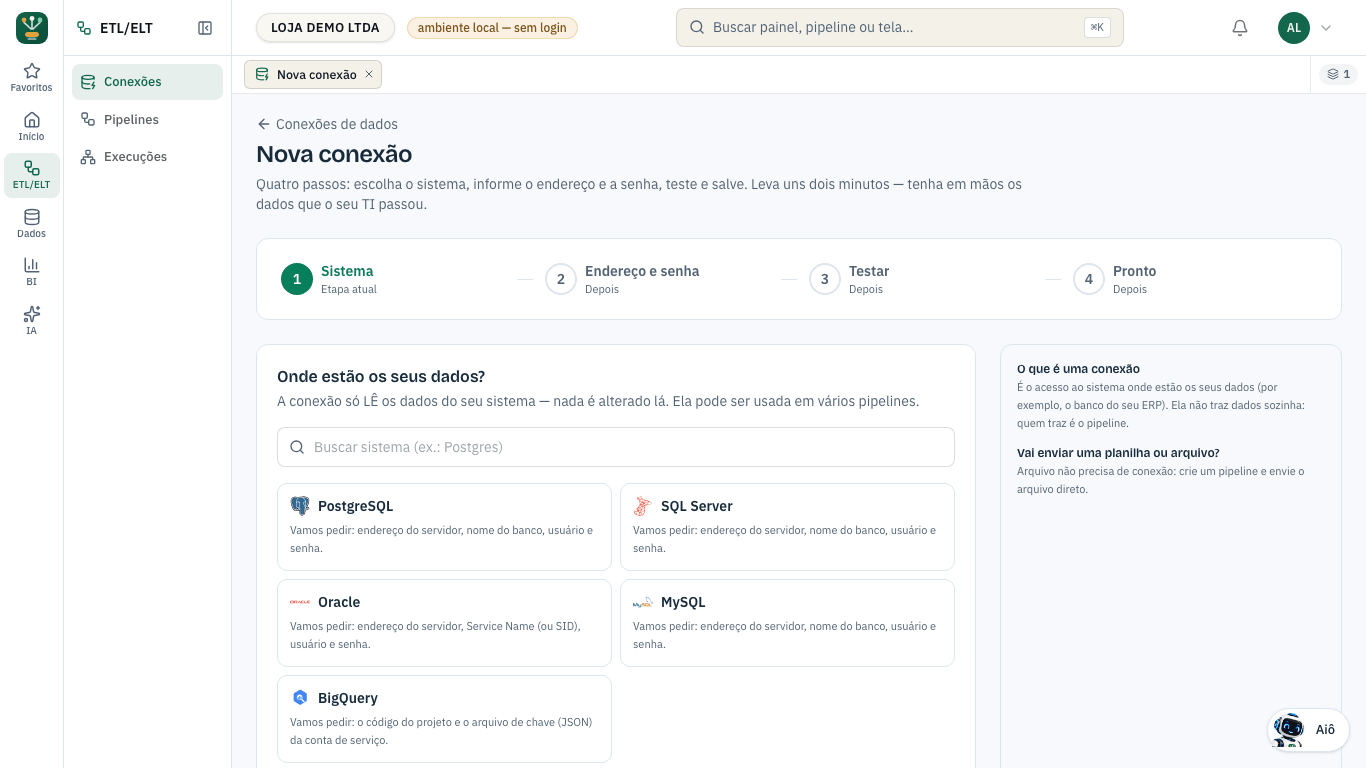
Task: Click the O que é uma conexão heading
Action: click(x=1078, y=369)
